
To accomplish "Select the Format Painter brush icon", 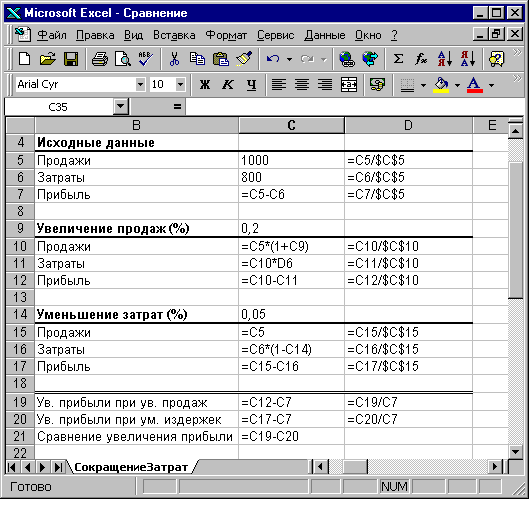I will click(x=244, y=59).
